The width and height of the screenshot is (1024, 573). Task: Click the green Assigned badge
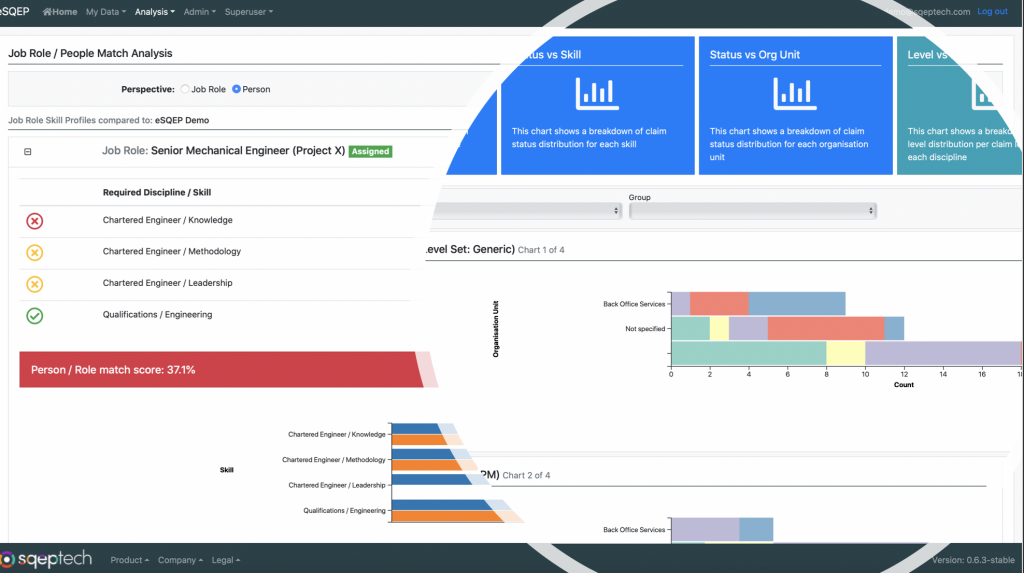(370, 151)
